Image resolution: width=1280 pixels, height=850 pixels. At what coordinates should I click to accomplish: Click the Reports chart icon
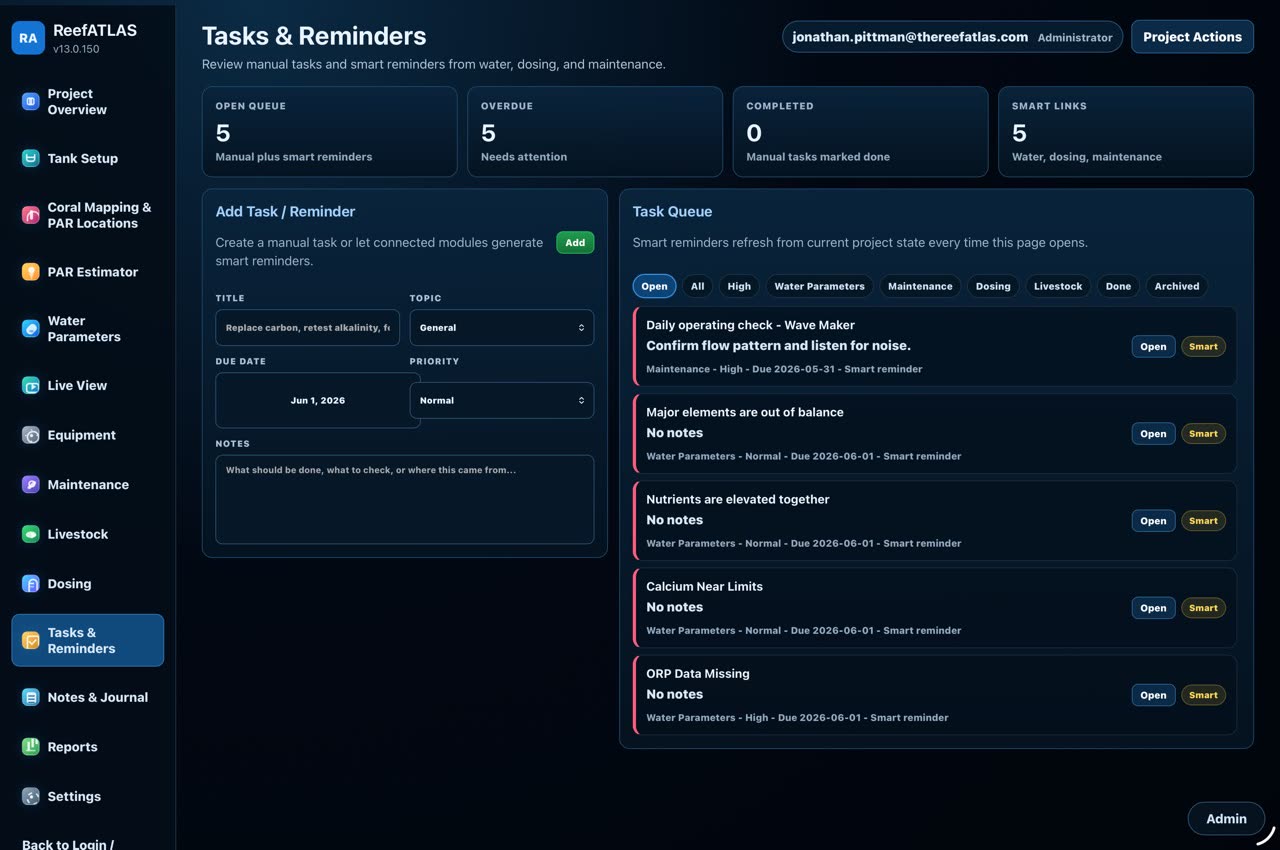click(x=31, y=747)
